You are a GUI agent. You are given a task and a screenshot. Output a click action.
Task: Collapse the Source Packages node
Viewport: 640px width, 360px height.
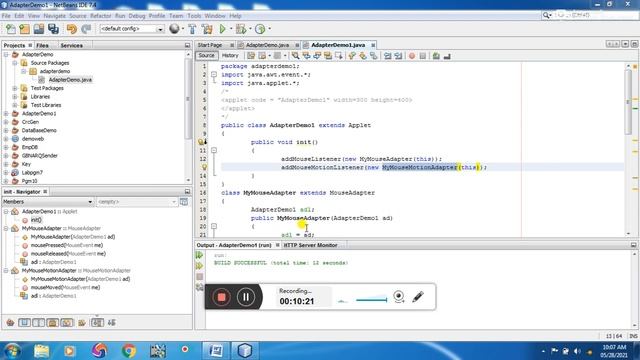[x=15, y=63]
